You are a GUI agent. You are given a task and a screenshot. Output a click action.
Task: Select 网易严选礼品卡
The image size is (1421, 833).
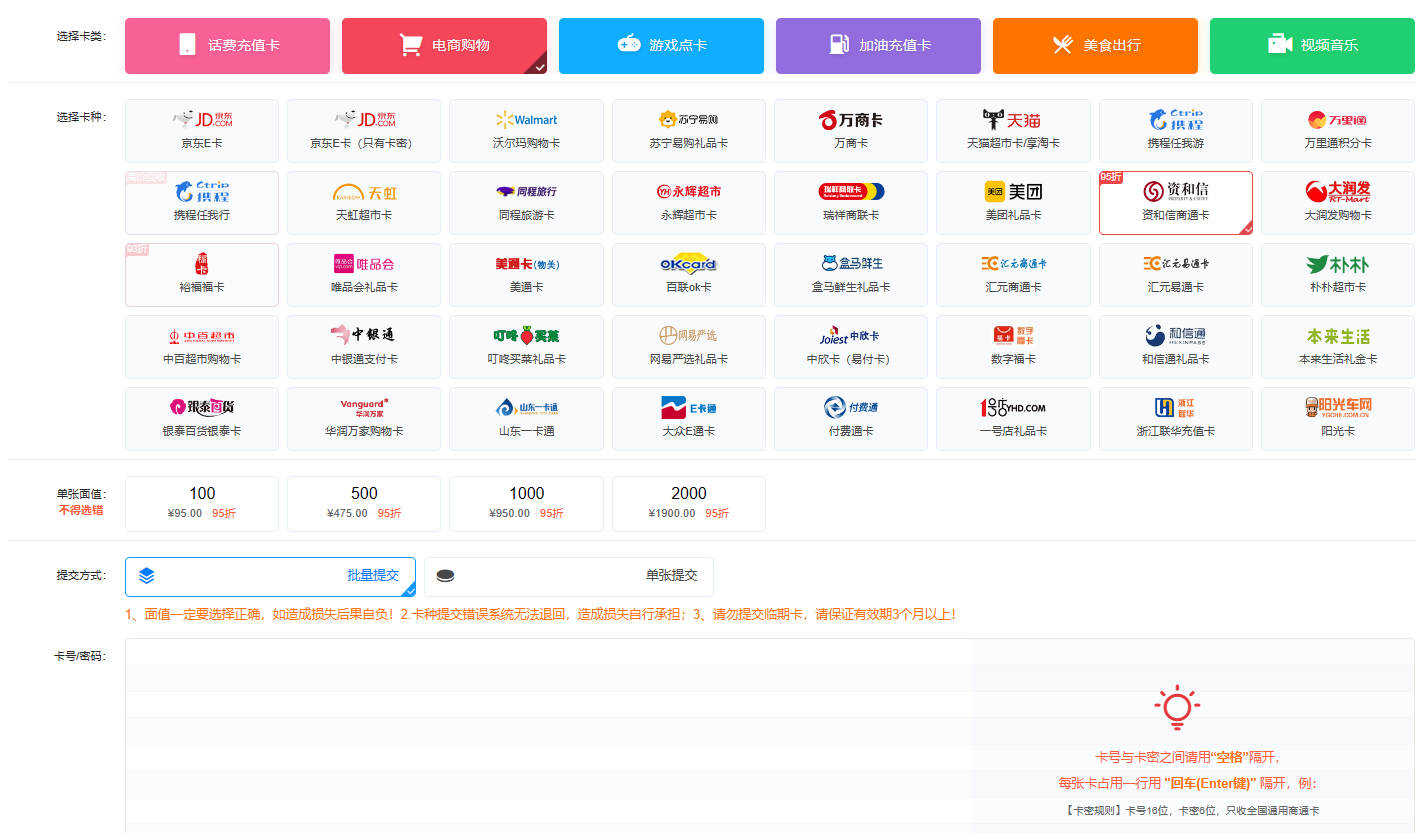coord(689,347)
